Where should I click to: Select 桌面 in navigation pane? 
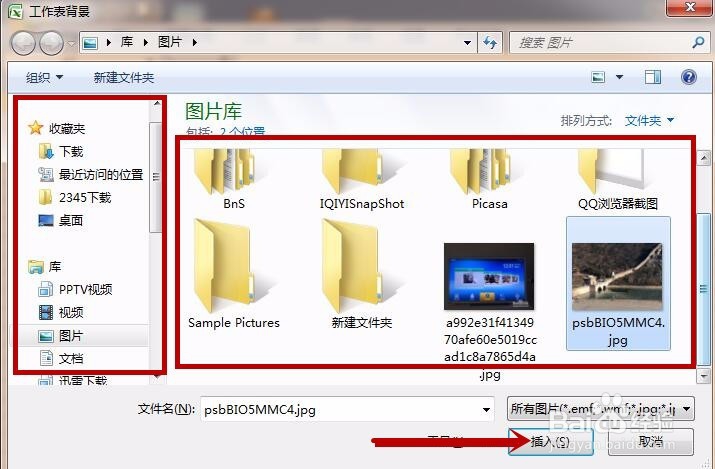click(71, 221)
